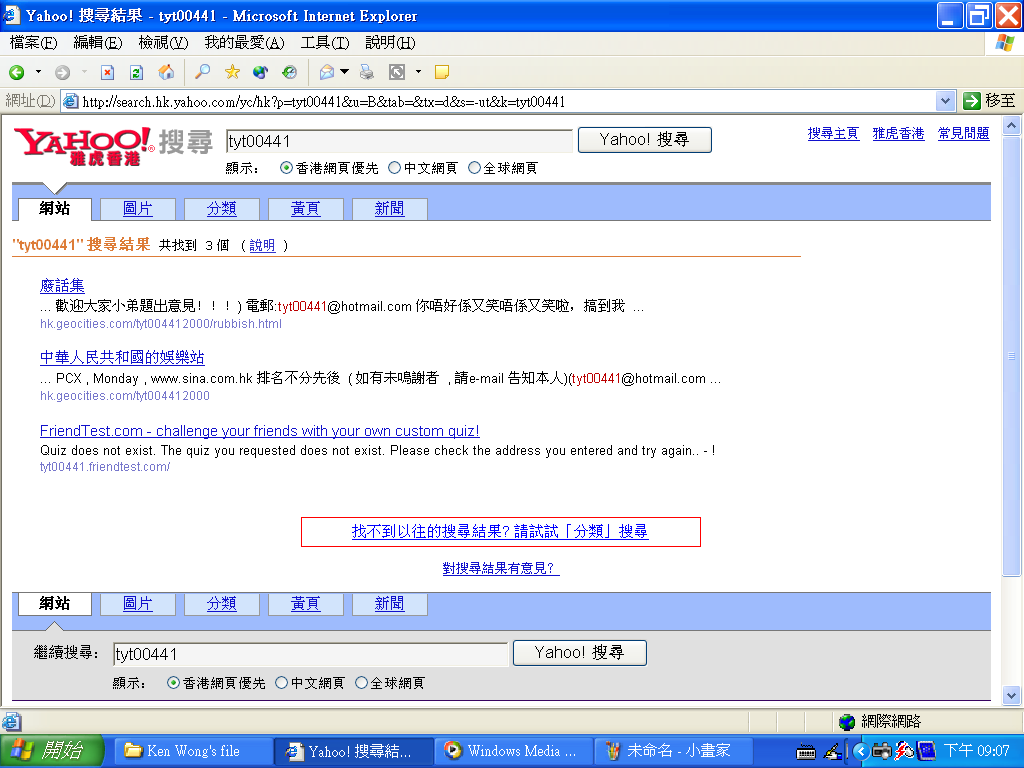The height and width of the screenshot is (768, 1024).
Task: Switch to the top 黃頁 tab
Action: tap(306, 209)
